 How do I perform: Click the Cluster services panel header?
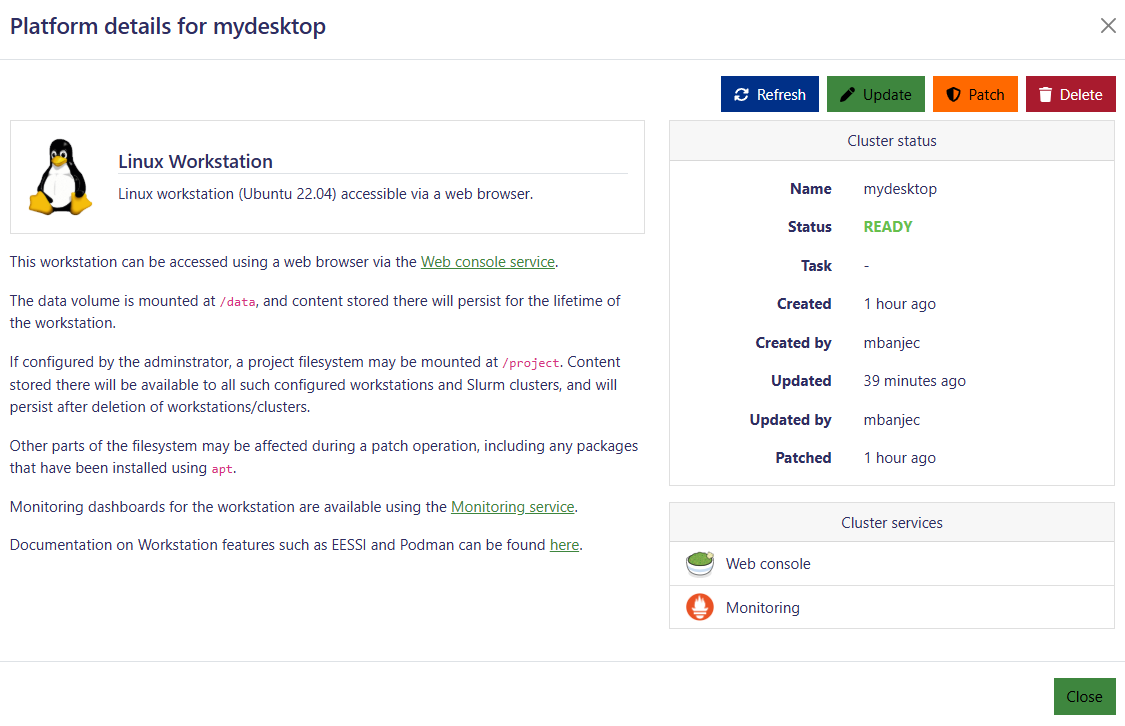891,523
